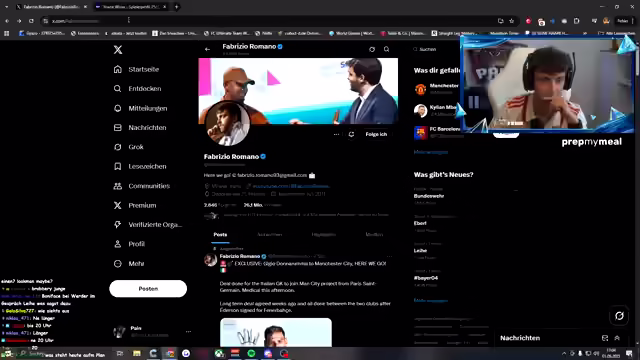Viewport: 640px width, 360px height.
Task: Reload the page
Action: (x=31, y=21)
